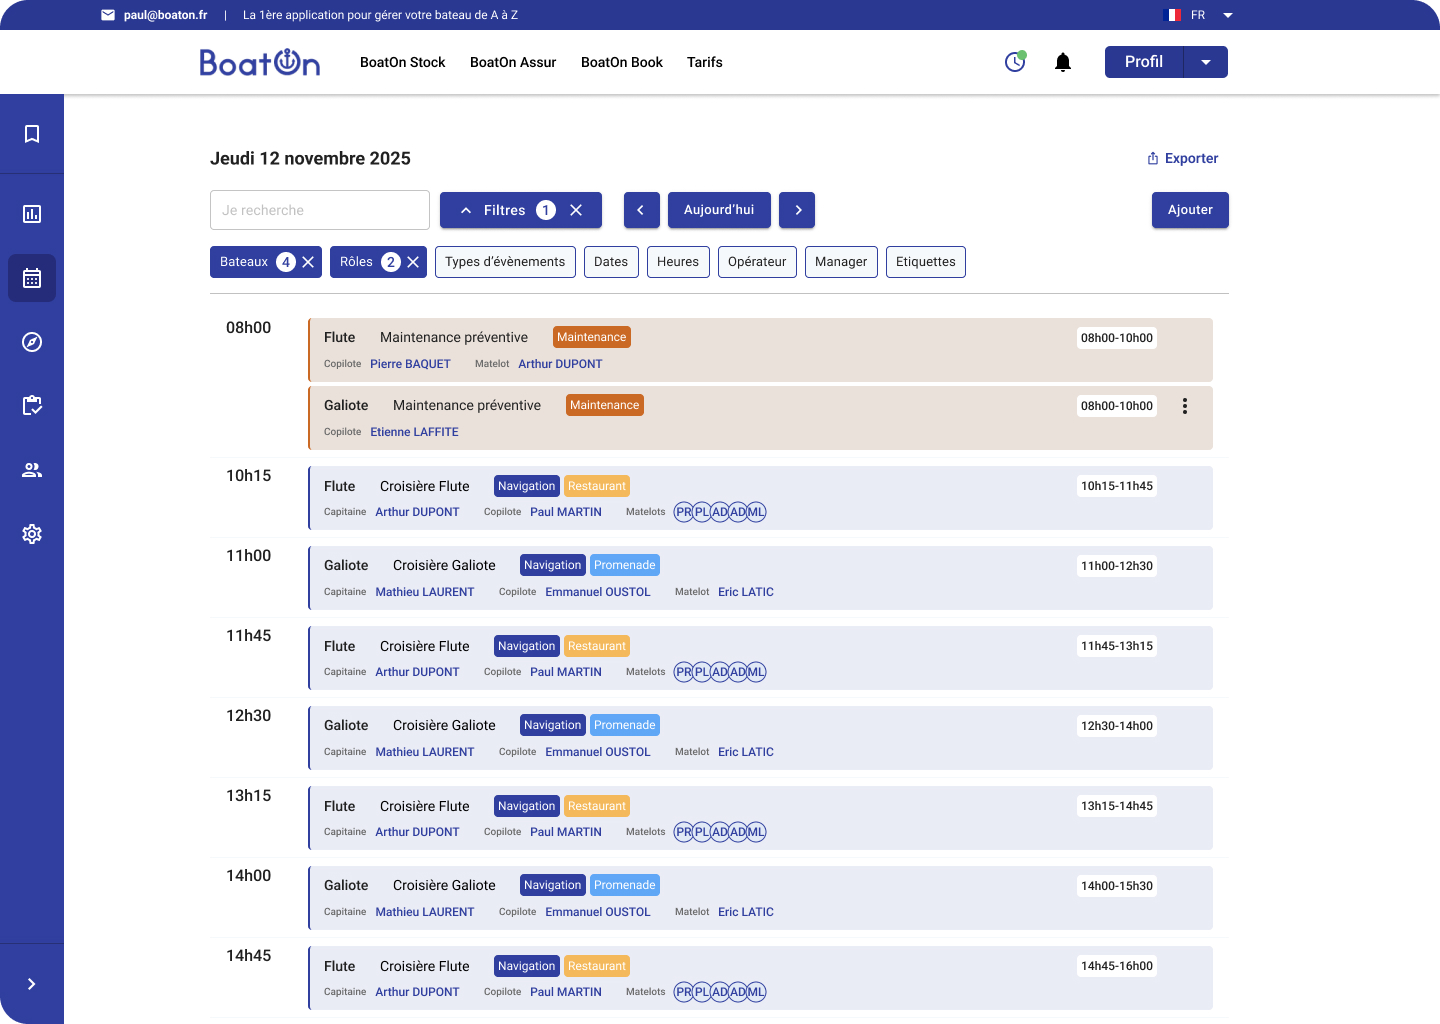Click the Exporter link
The image size is (1440, 1024).
(x=1183, y=157)
